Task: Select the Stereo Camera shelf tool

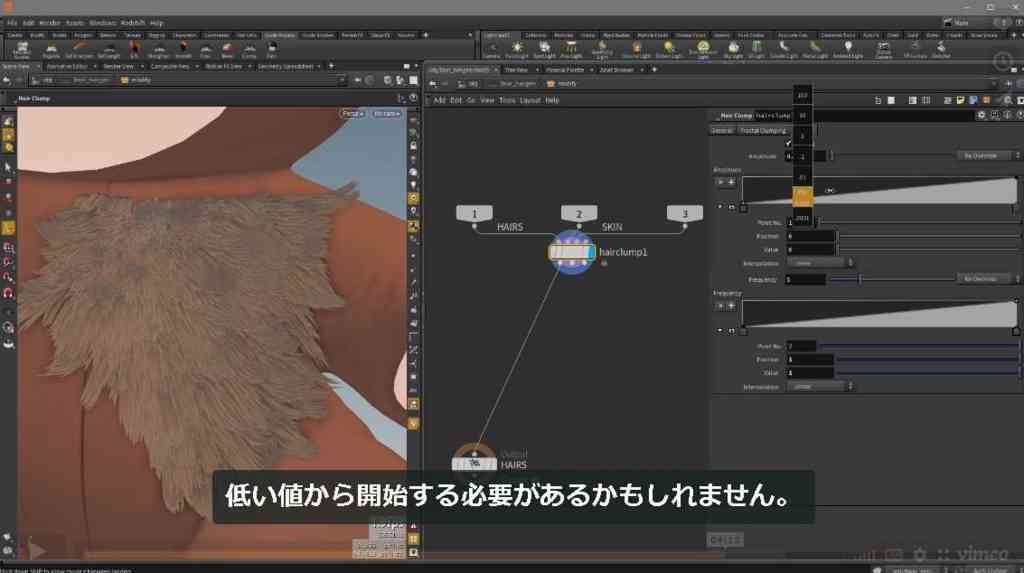Action: coord(883,50)
